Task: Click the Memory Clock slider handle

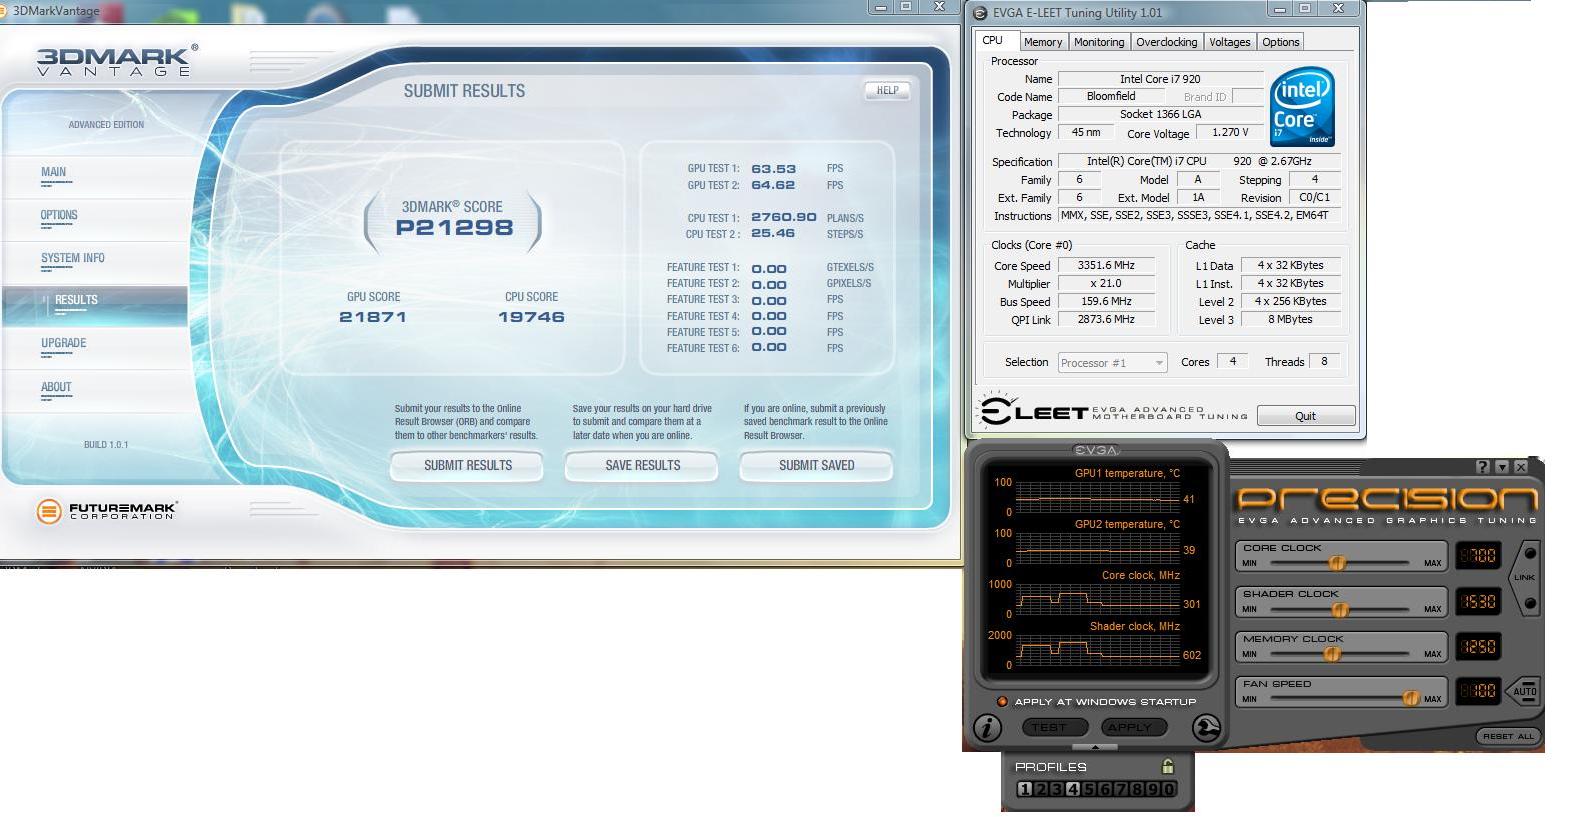Action: tap(1332, 654)
